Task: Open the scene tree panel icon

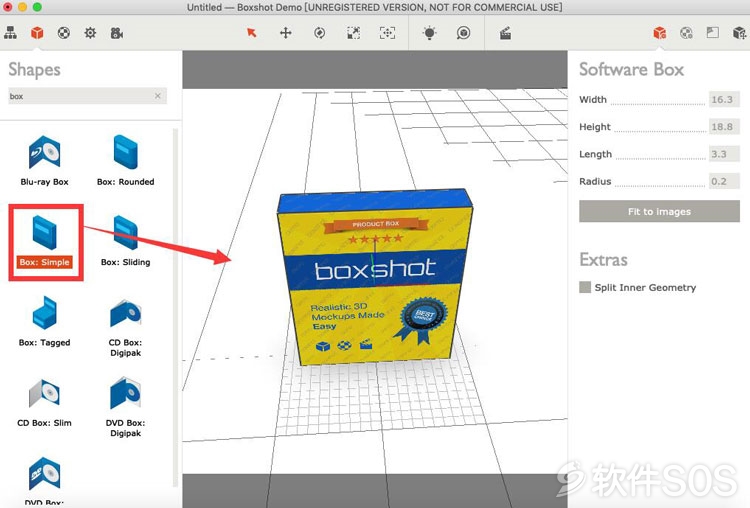Action: point(10,33)
